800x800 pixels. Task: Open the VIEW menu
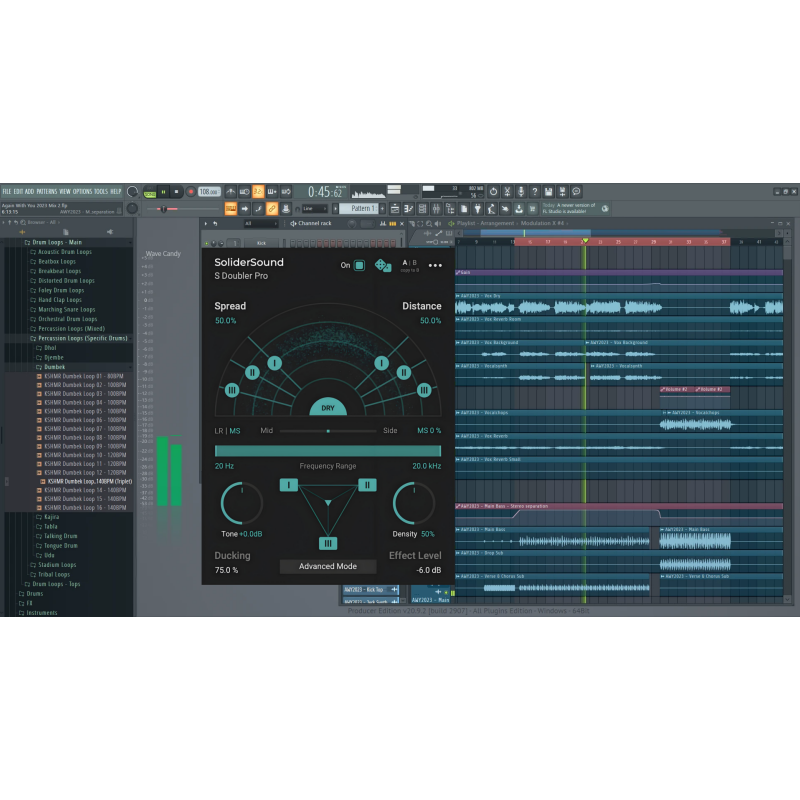click(x=65, y=192)
